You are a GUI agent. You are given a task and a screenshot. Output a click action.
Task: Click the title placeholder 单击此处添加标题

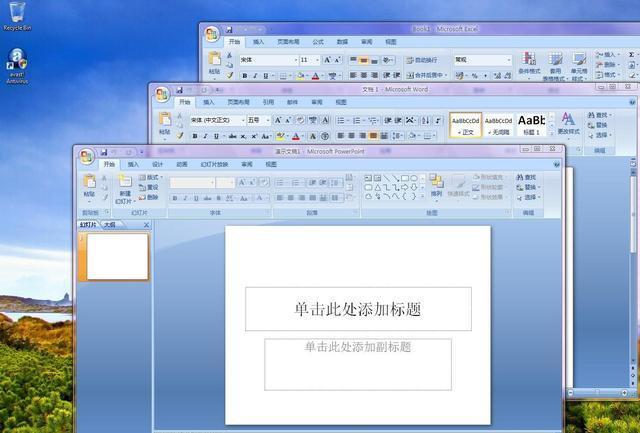(358, 309)
